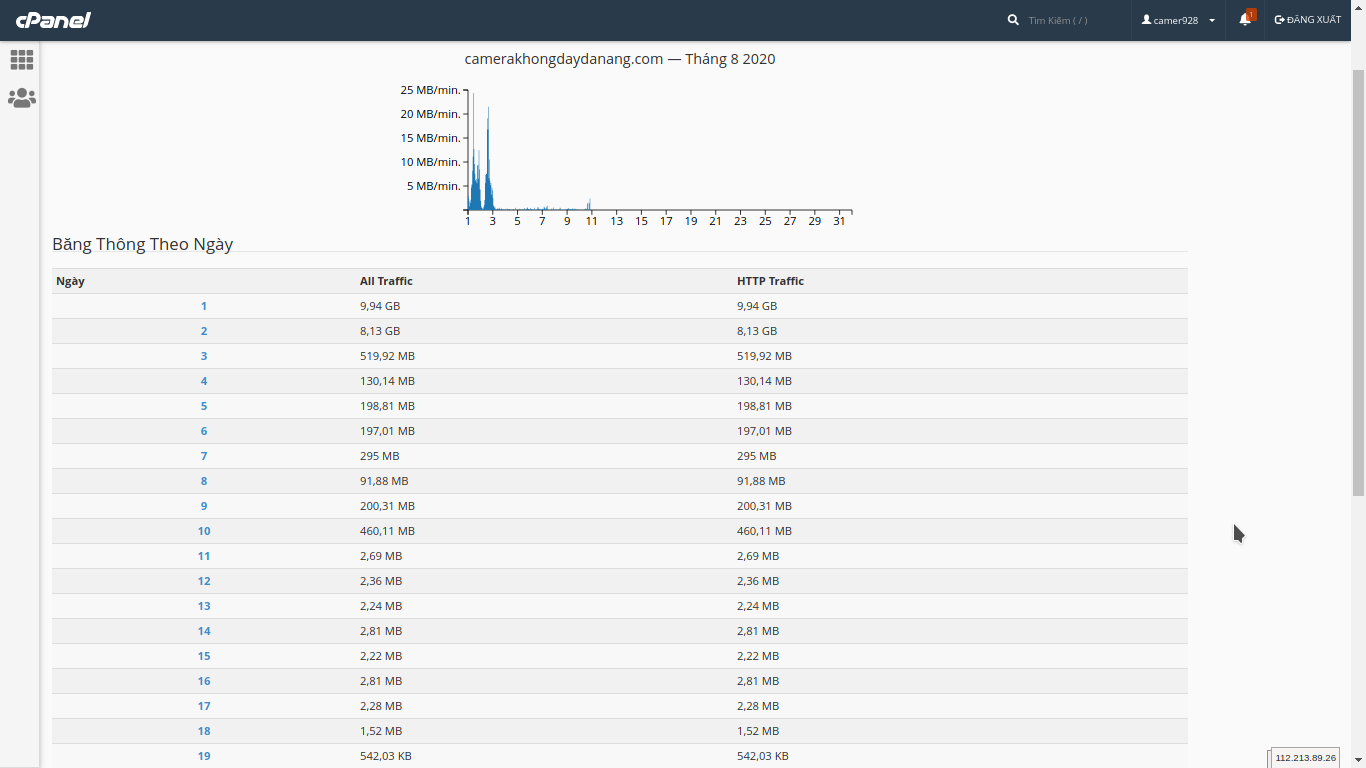
Task: Log out via ĐĂNG XUẤT
Action: tap(1308, 20)
